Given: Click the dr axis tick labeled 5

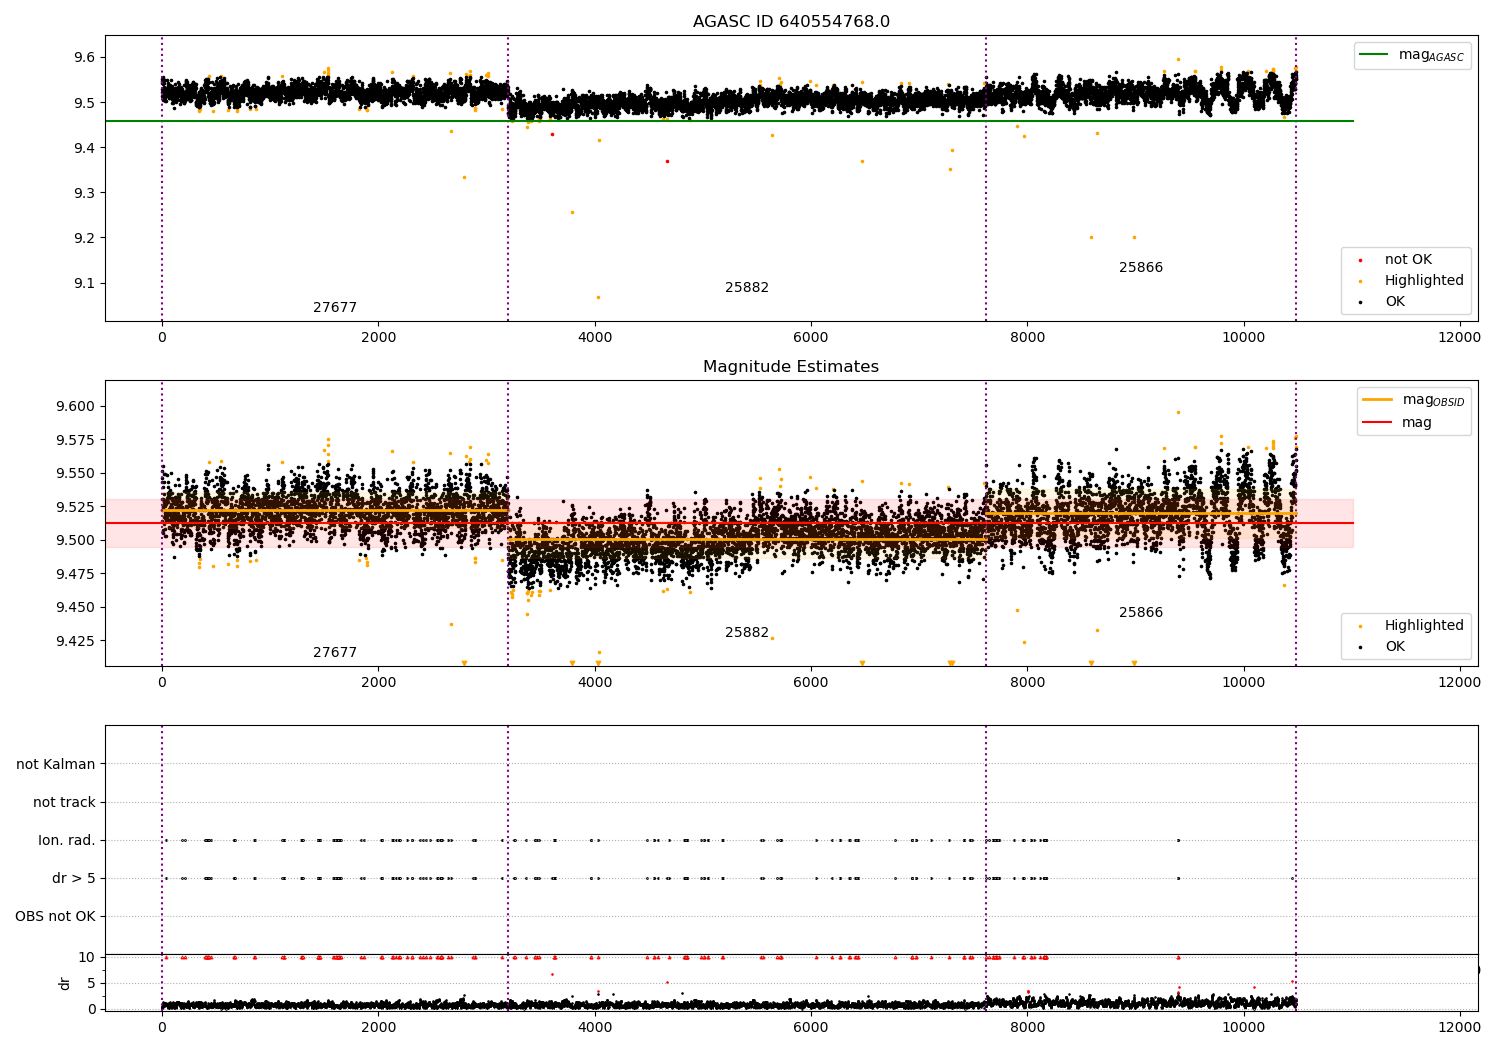Looking at the screenshot, I should [92, 984].
